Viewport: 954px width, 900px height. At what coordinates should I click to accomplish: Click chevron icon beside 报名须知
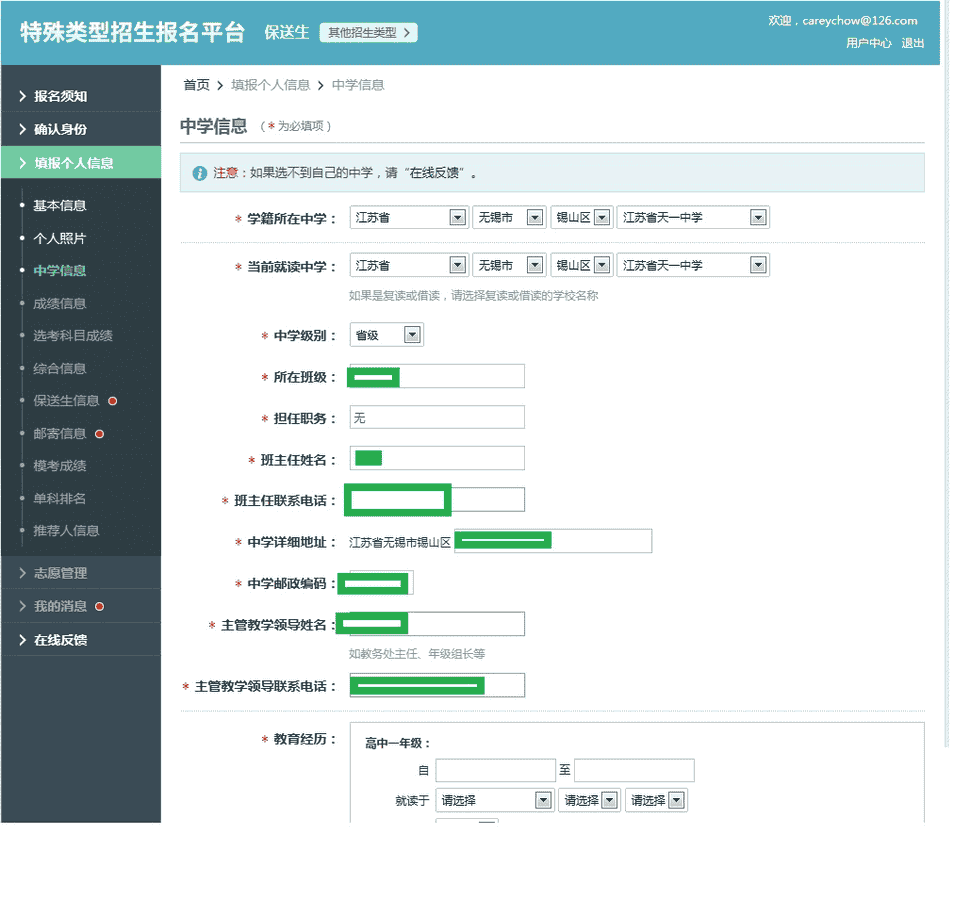22,96
